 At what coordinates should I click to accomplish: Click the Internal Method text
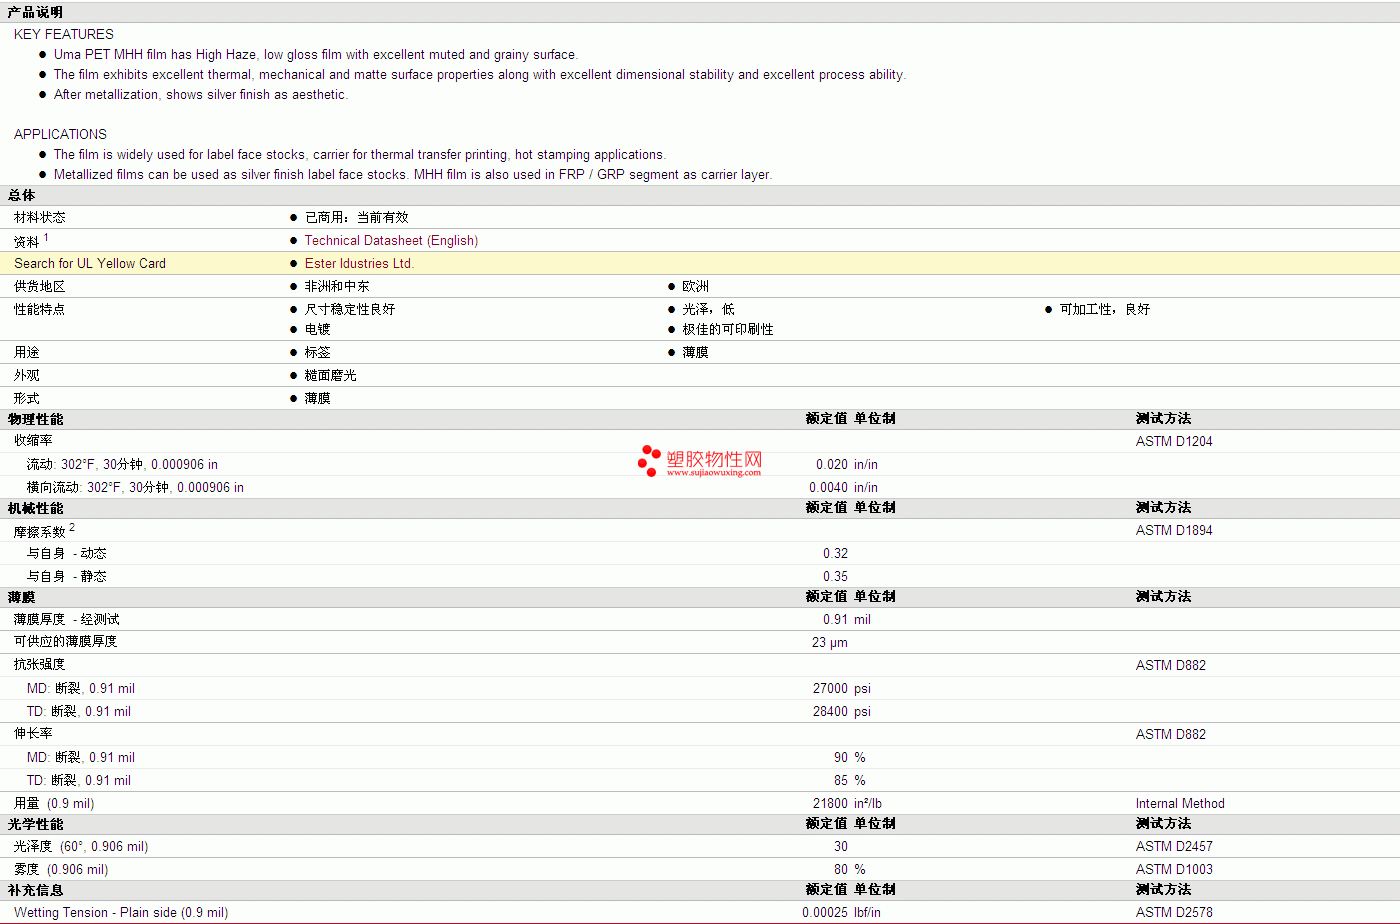(1180, 804)
